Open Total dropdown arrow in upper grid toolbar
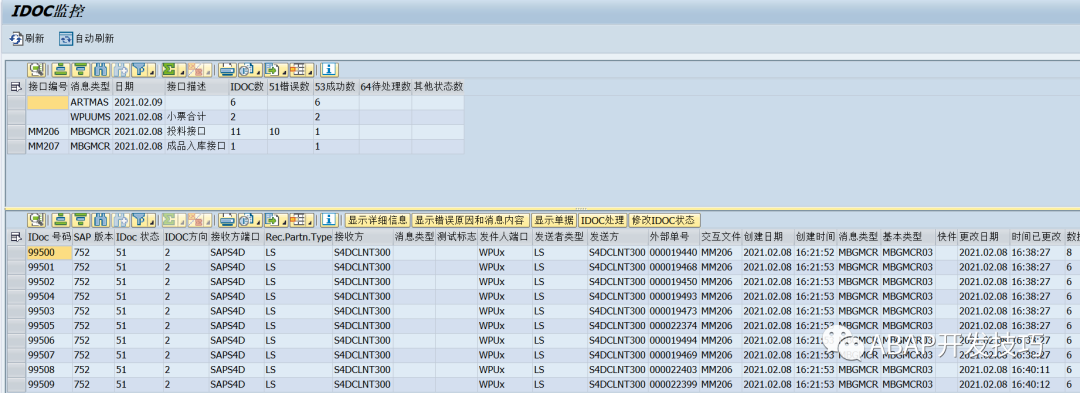 (x=183, y=70)
